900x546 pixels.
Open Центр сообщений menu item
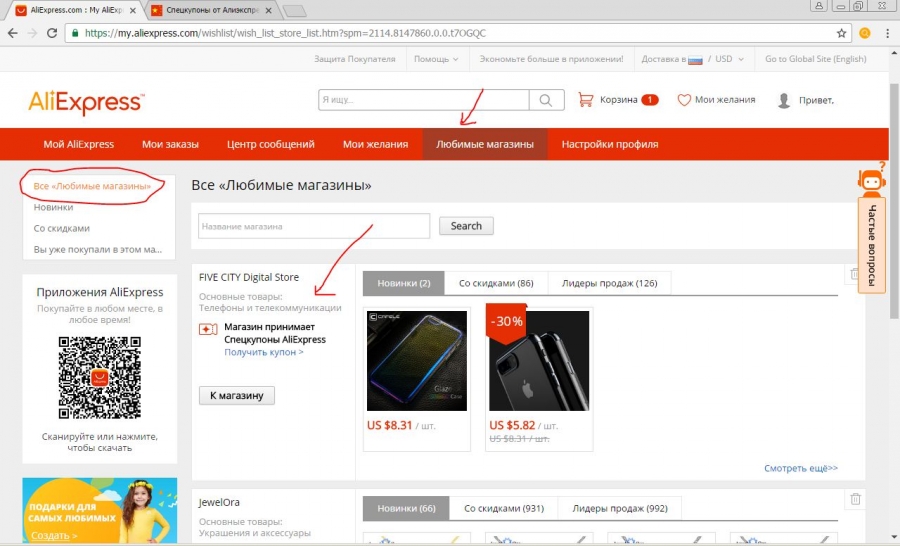[271, 144]
